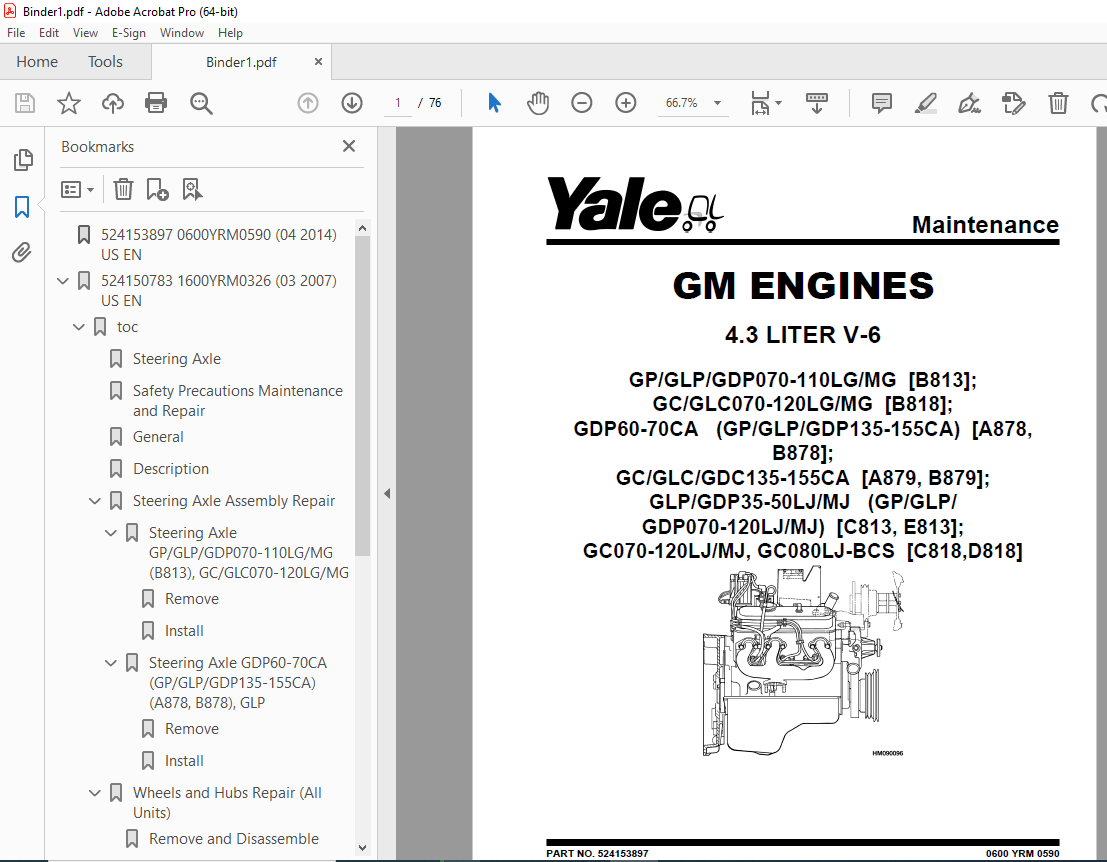
Task: Click the toolbar trash delete icon
Action: [1058, 103]
